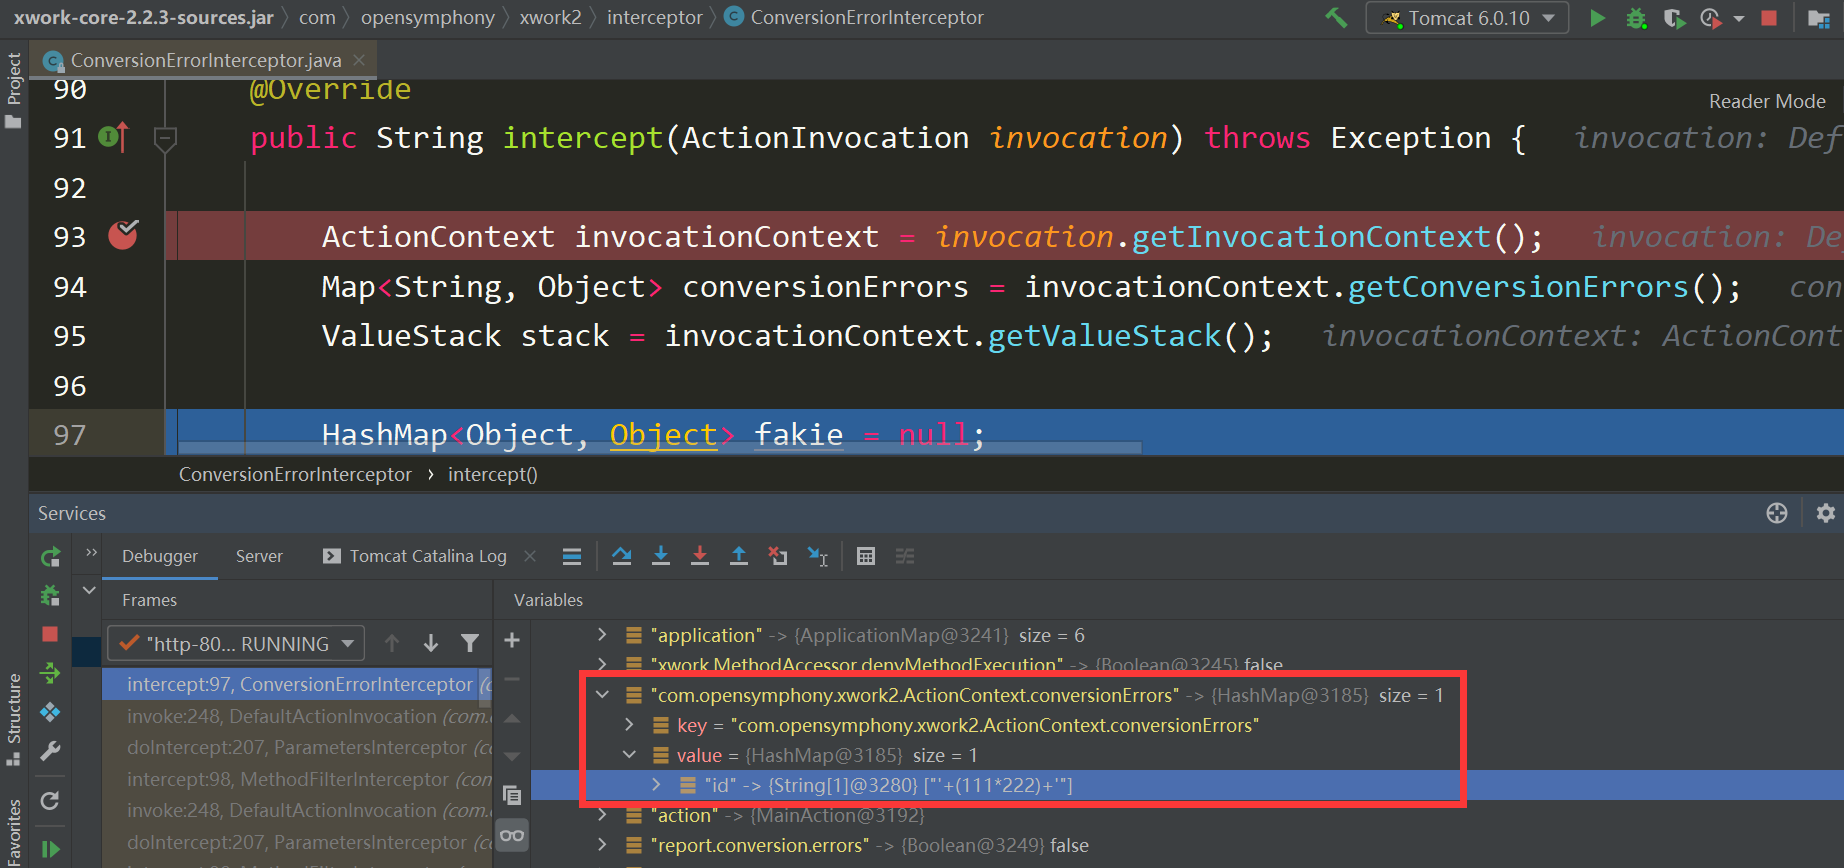Click the Step Out debugger icon
The width and height of the screenshot is (1844, 868).
[x=739, y=556]
